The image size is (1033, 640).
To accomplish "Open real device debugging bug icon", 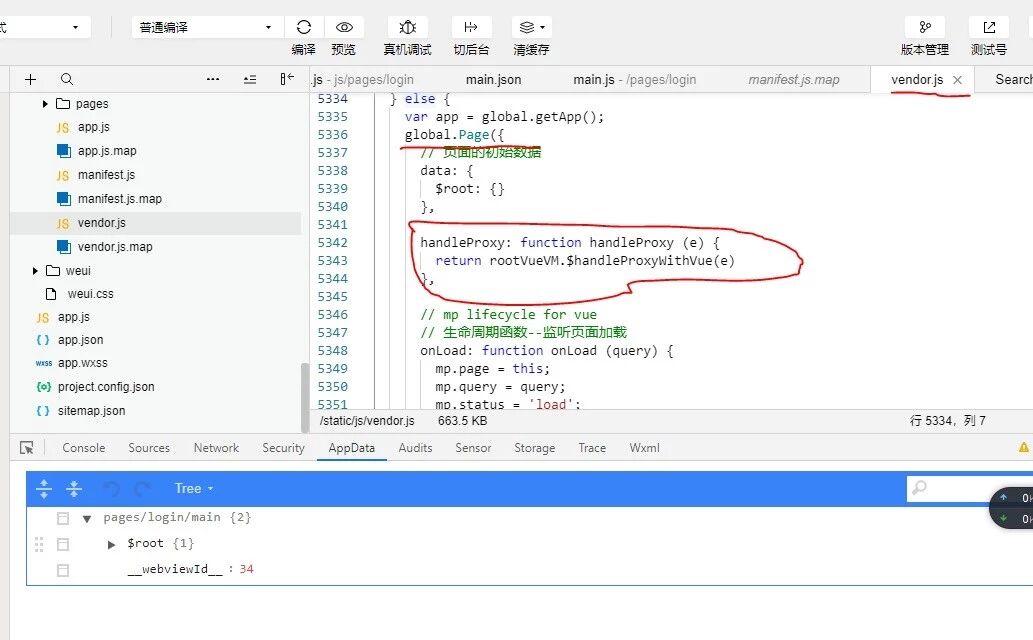I will pyautogui.click(x=407, y=27).
